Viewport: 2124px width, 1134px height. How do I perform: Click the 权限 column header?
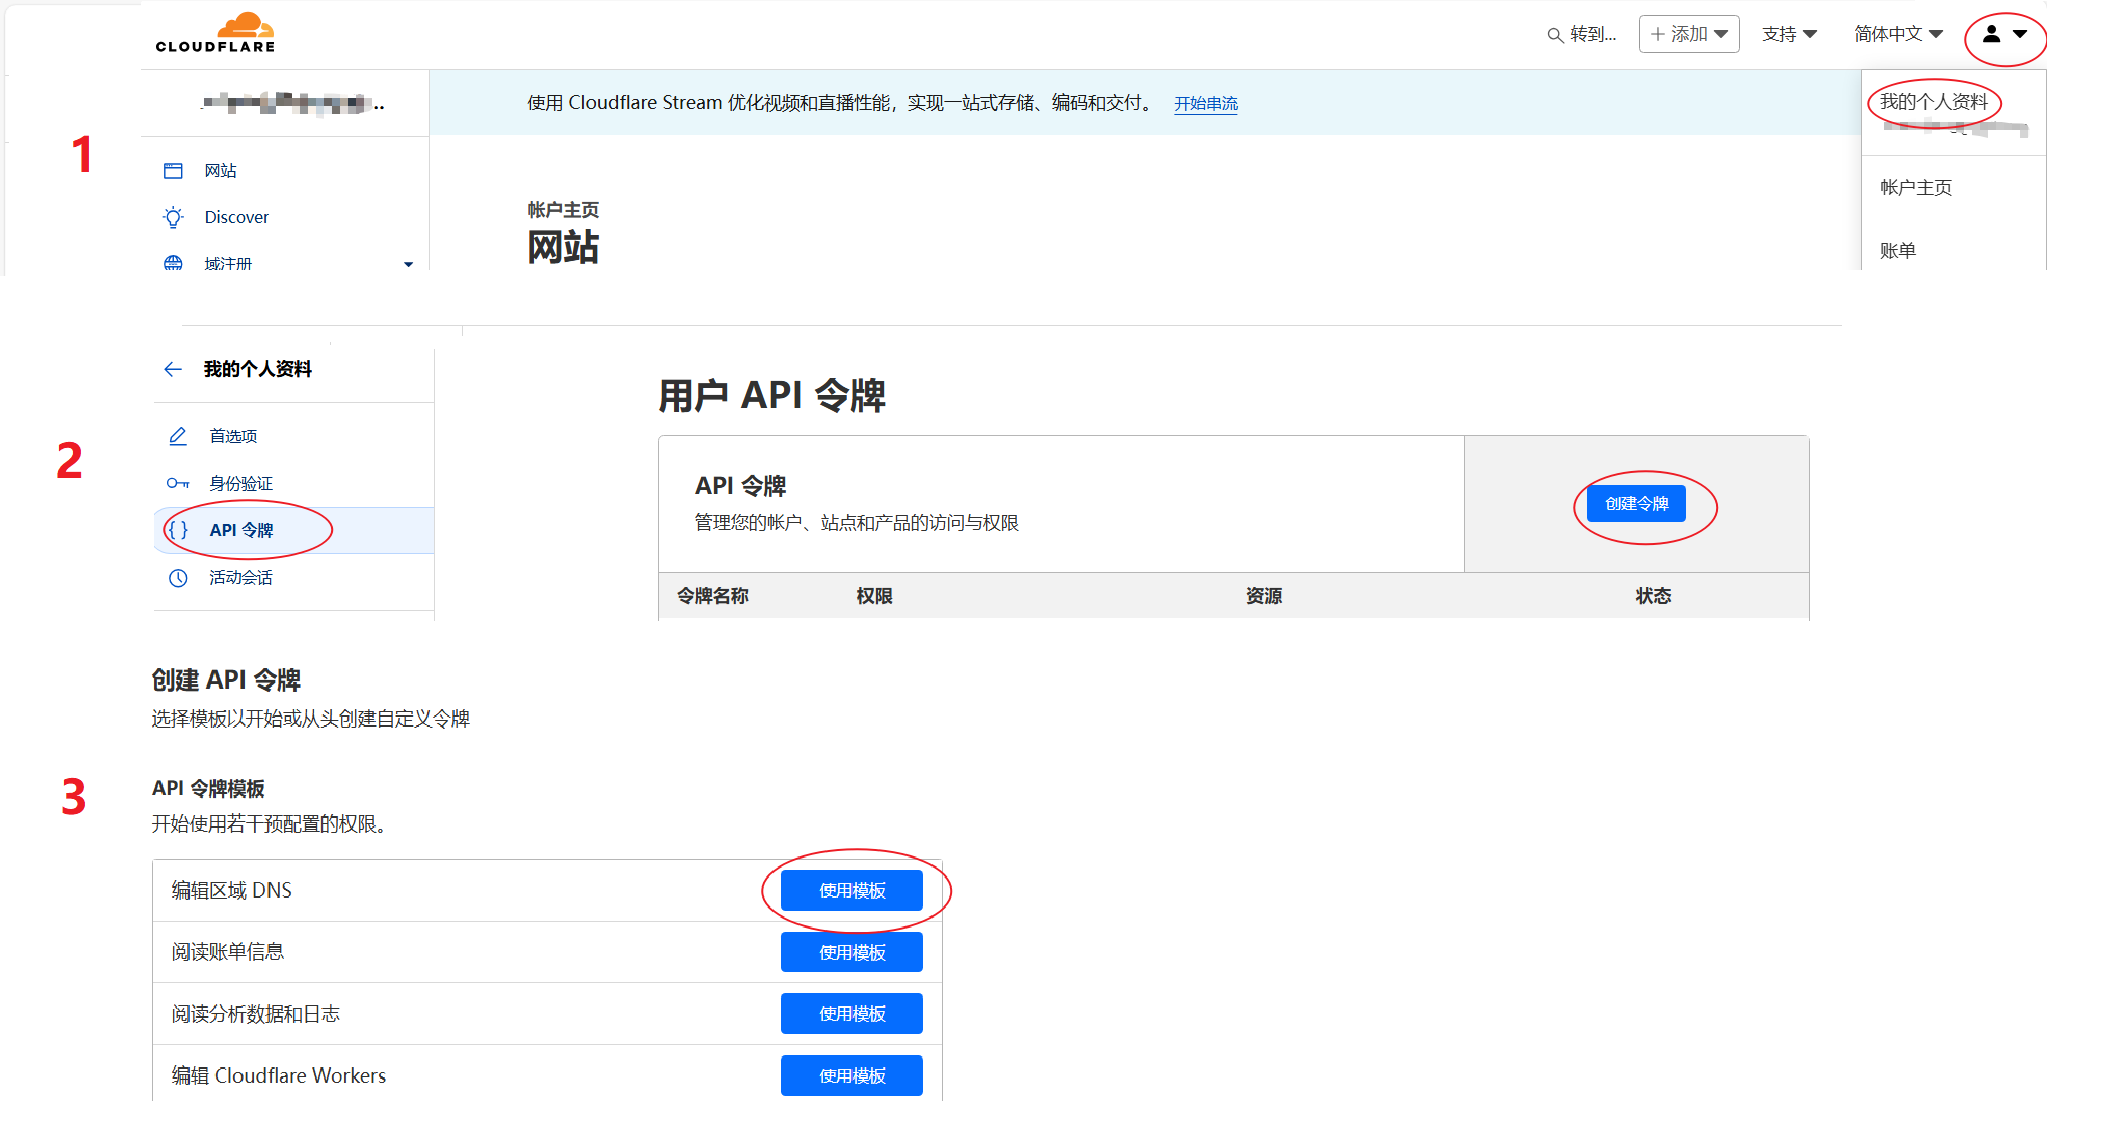[x=874, y=596]
